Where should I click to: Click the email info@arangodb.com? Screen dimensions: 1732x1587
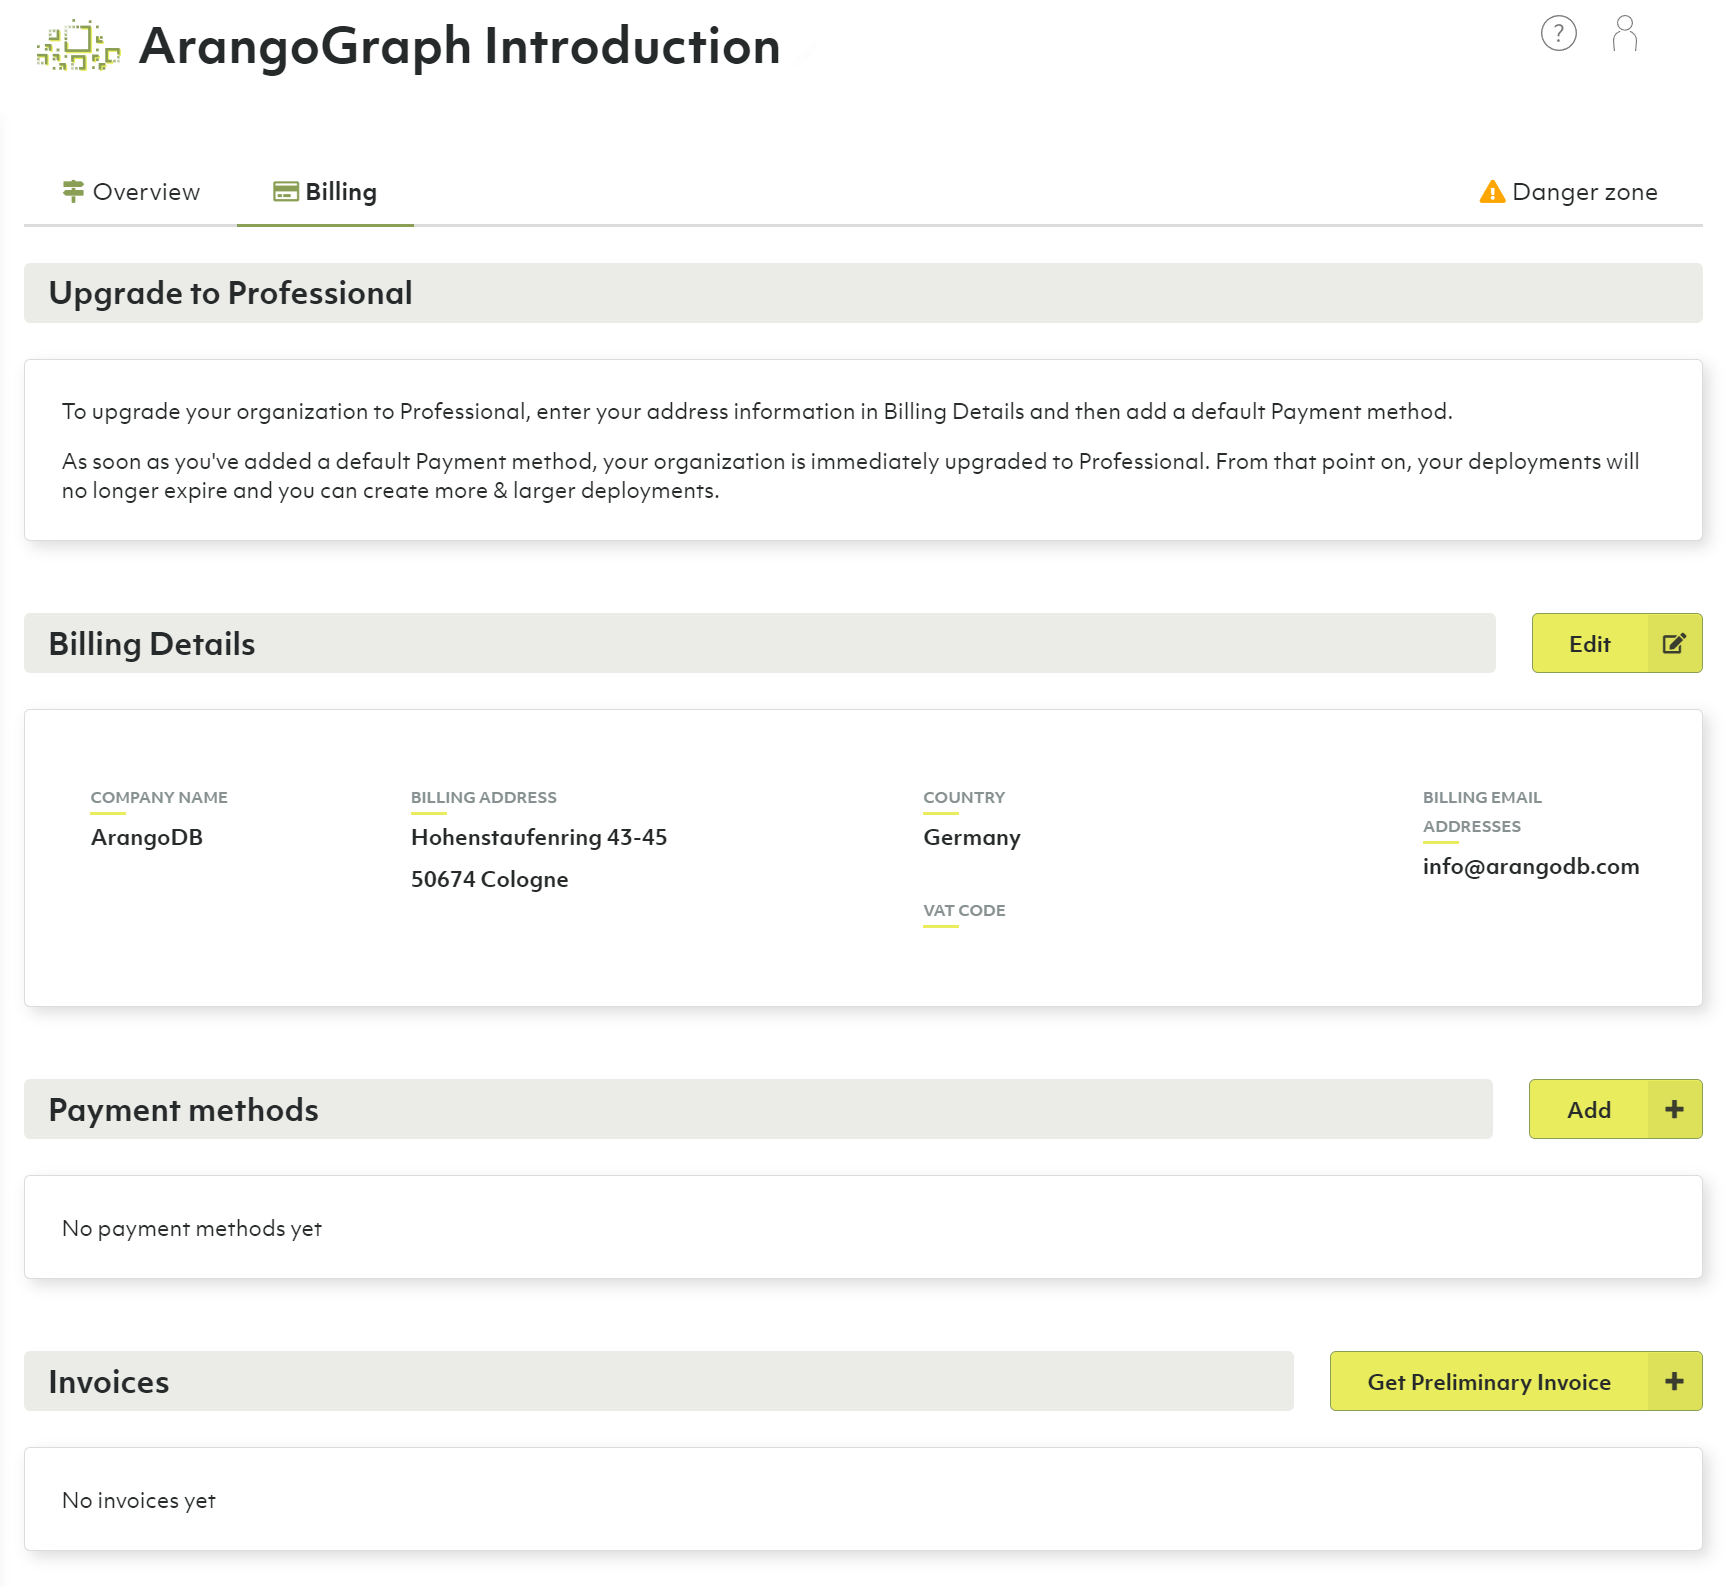click(1531, 867)
